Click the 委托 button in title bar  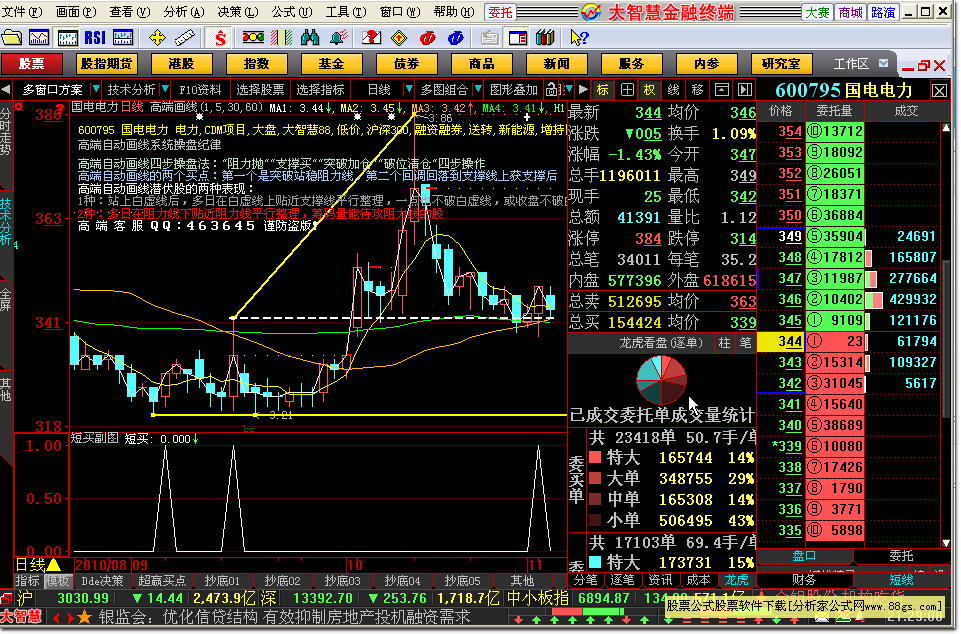click(x=500, y=12)
